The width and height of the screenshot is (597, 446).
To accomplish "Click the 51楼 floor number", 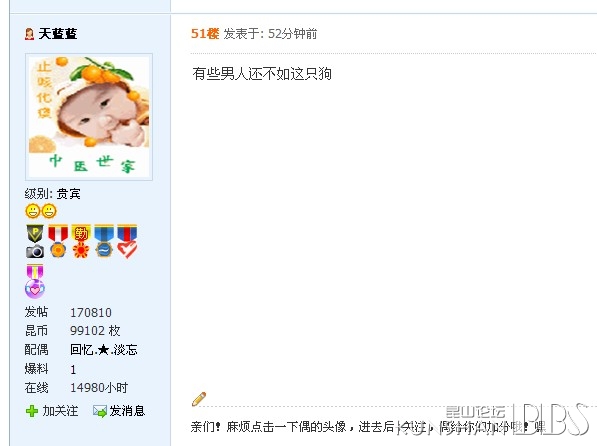I will click(205, 34).
